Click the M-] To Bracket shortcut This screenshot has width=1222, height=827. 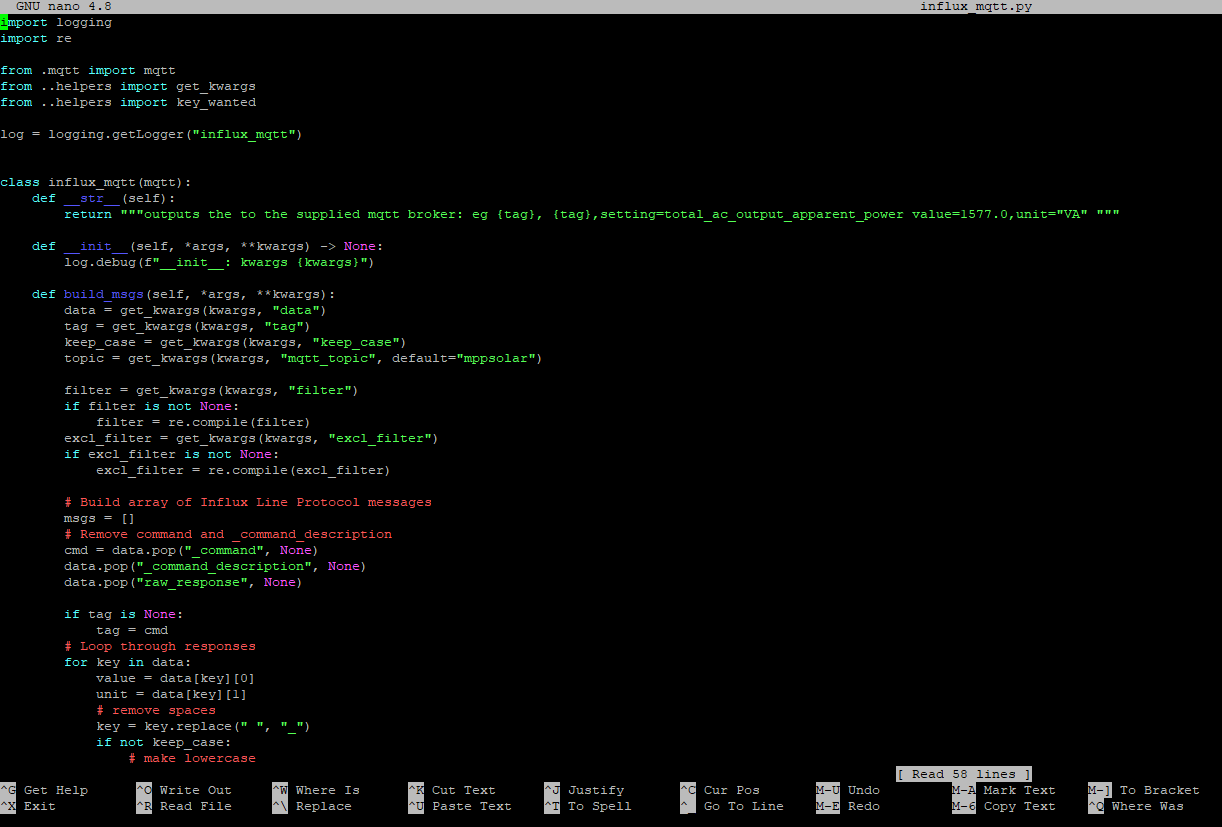tap(1144, 790)
